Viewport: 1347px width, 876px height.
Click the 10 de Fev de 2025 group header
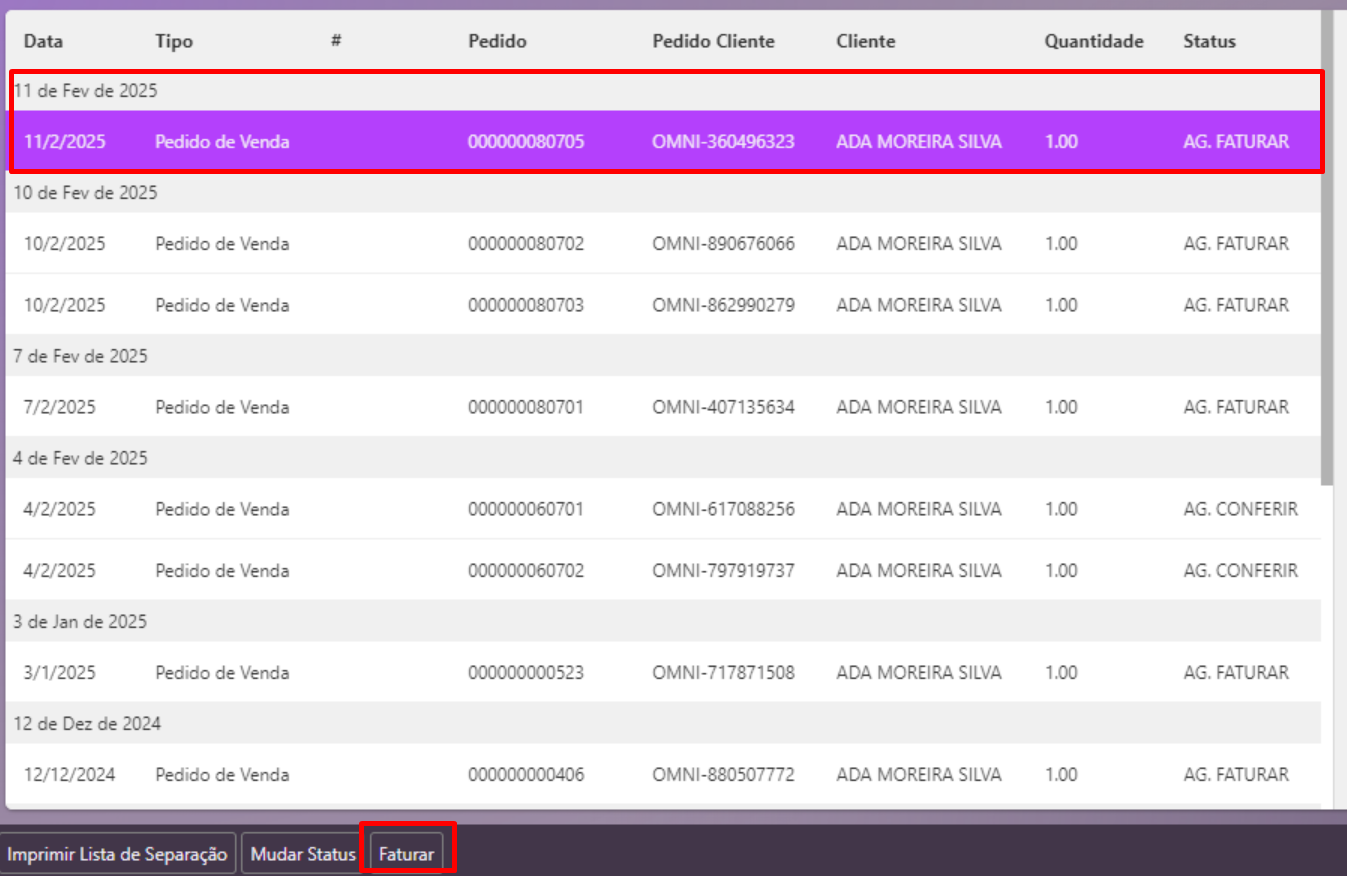tap(663, 193)
